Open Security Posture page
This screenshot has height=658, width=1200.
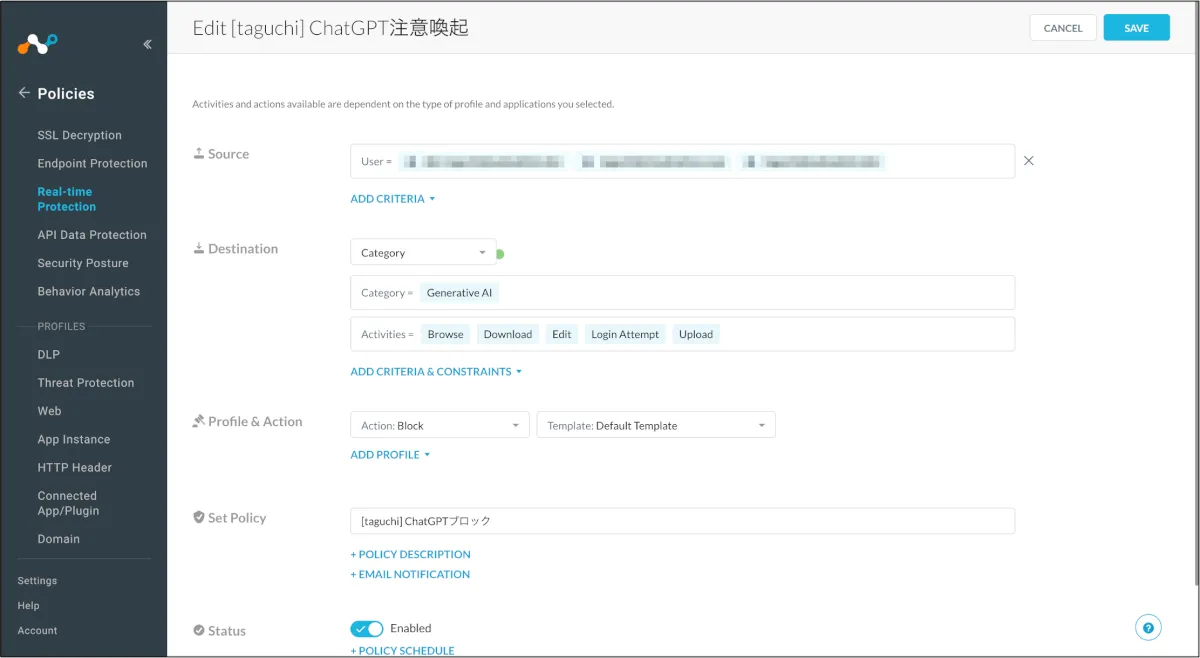click(83, 263)
